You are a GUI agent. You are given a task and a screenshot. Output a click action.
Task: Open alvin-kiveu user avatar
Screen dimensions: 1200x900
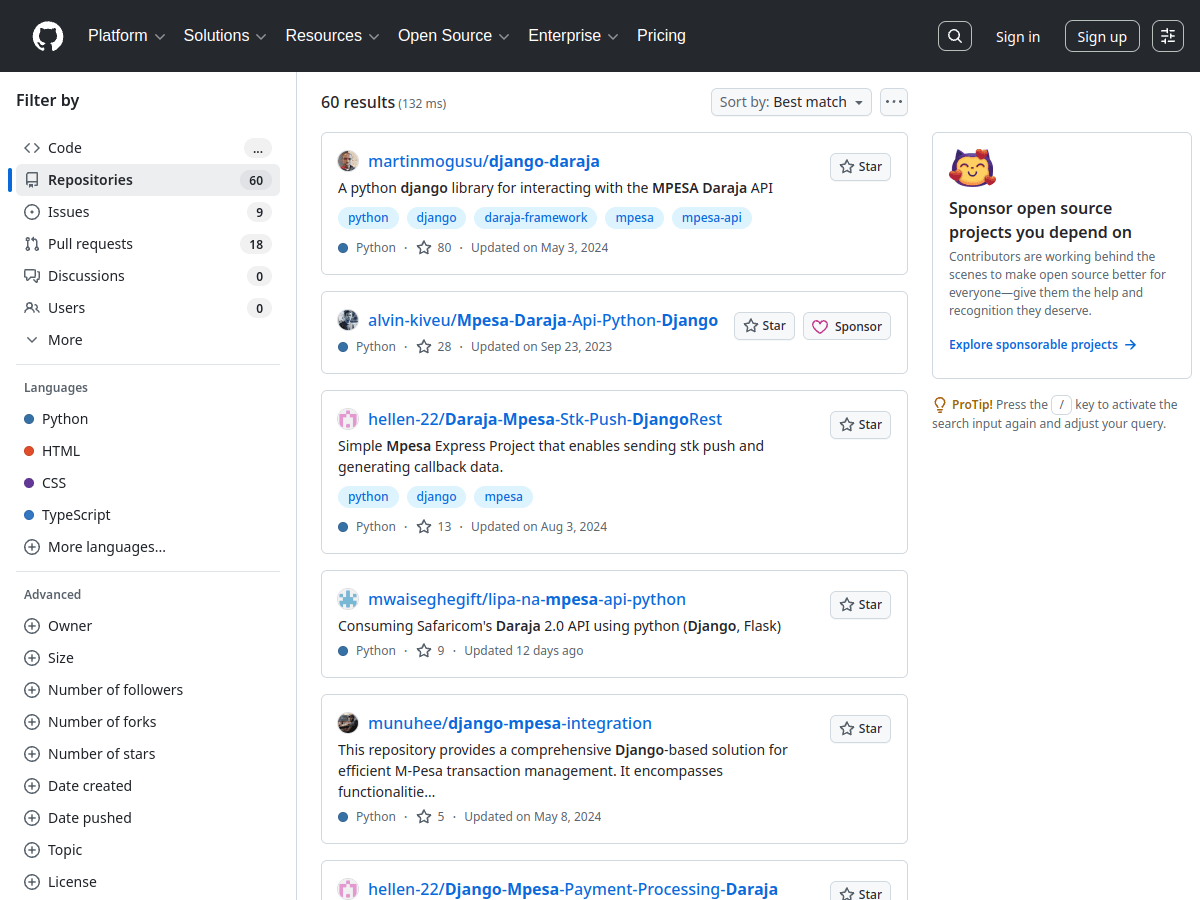(348, 320)
